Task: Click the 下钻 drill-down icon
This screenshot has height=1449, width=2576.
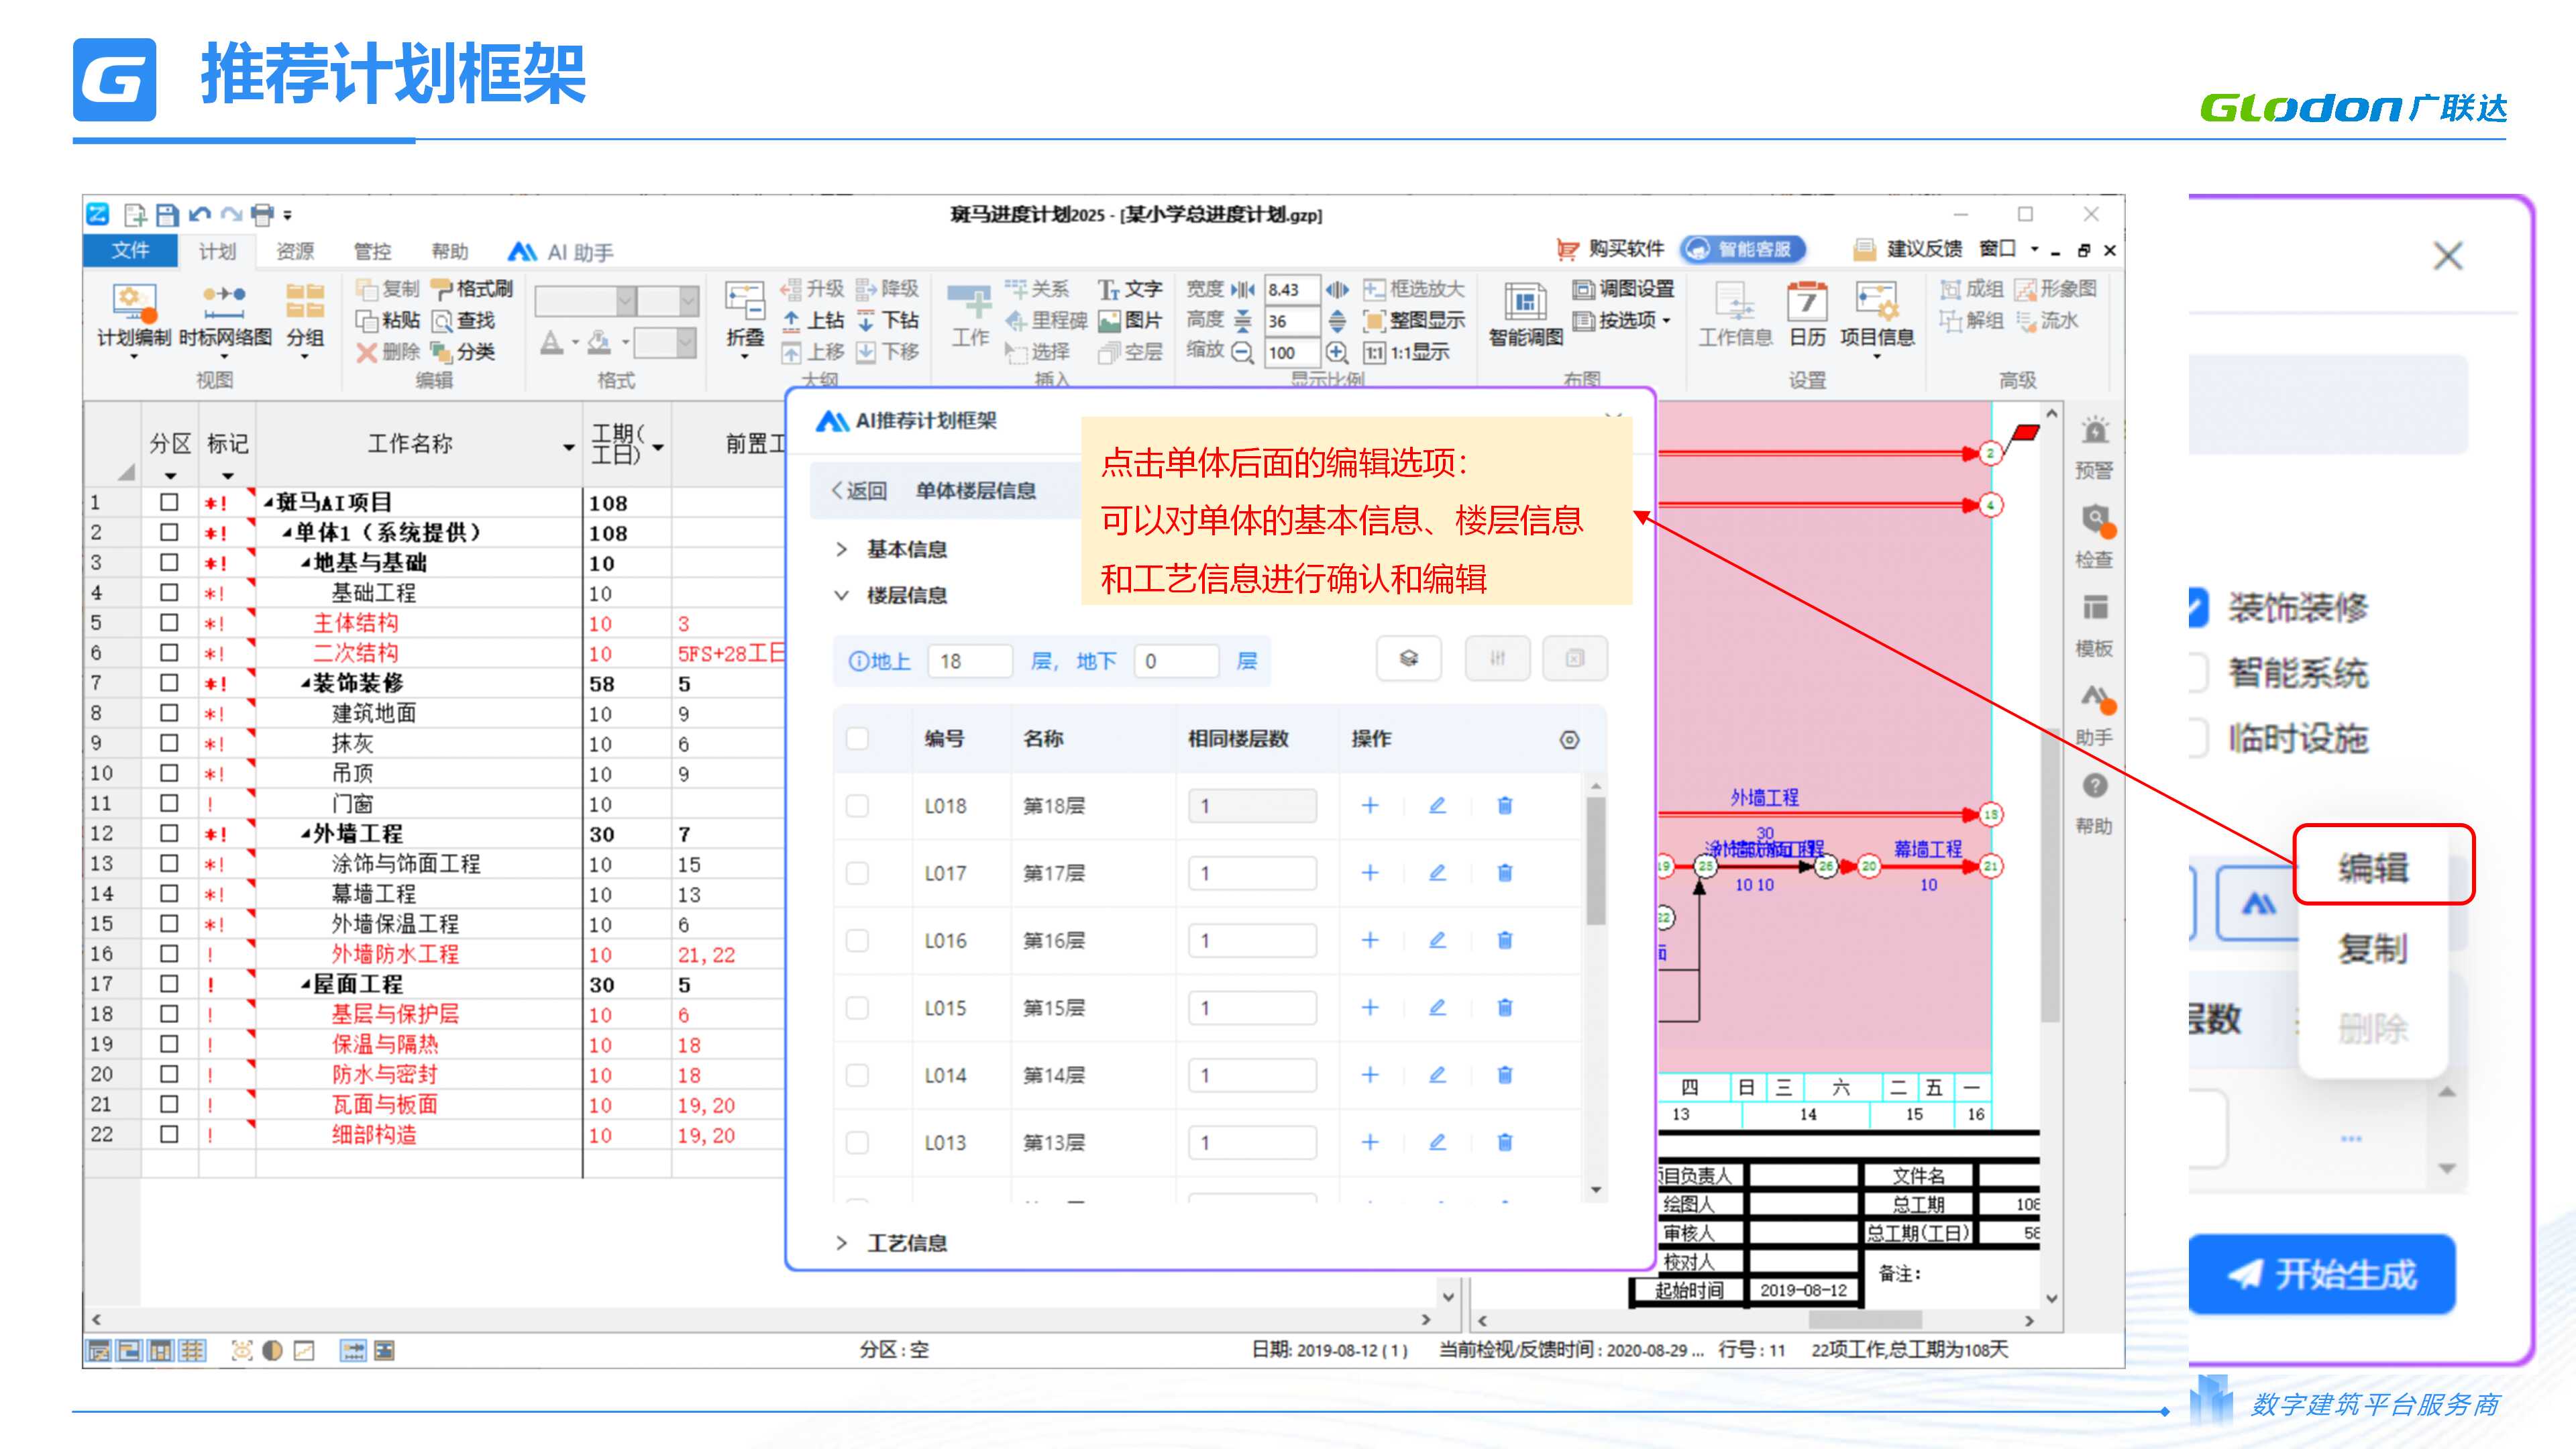Action: 888,321
